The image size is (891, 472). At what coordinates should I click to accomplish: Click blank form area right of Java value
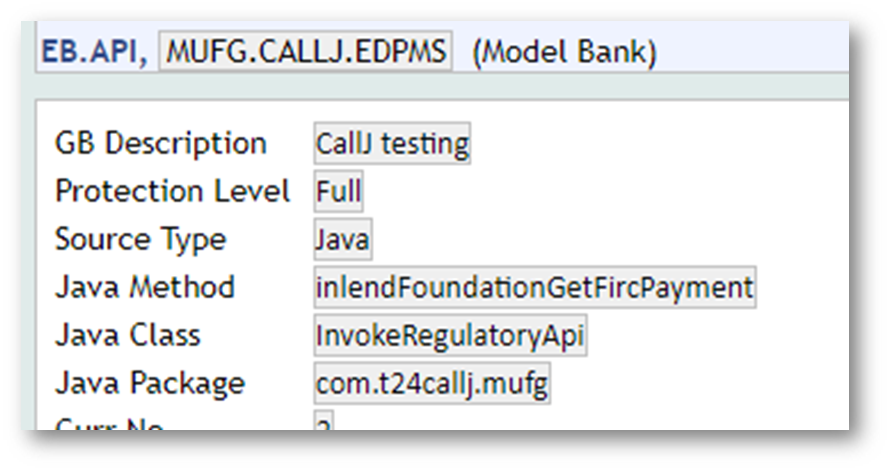click(x=600, y=240)
